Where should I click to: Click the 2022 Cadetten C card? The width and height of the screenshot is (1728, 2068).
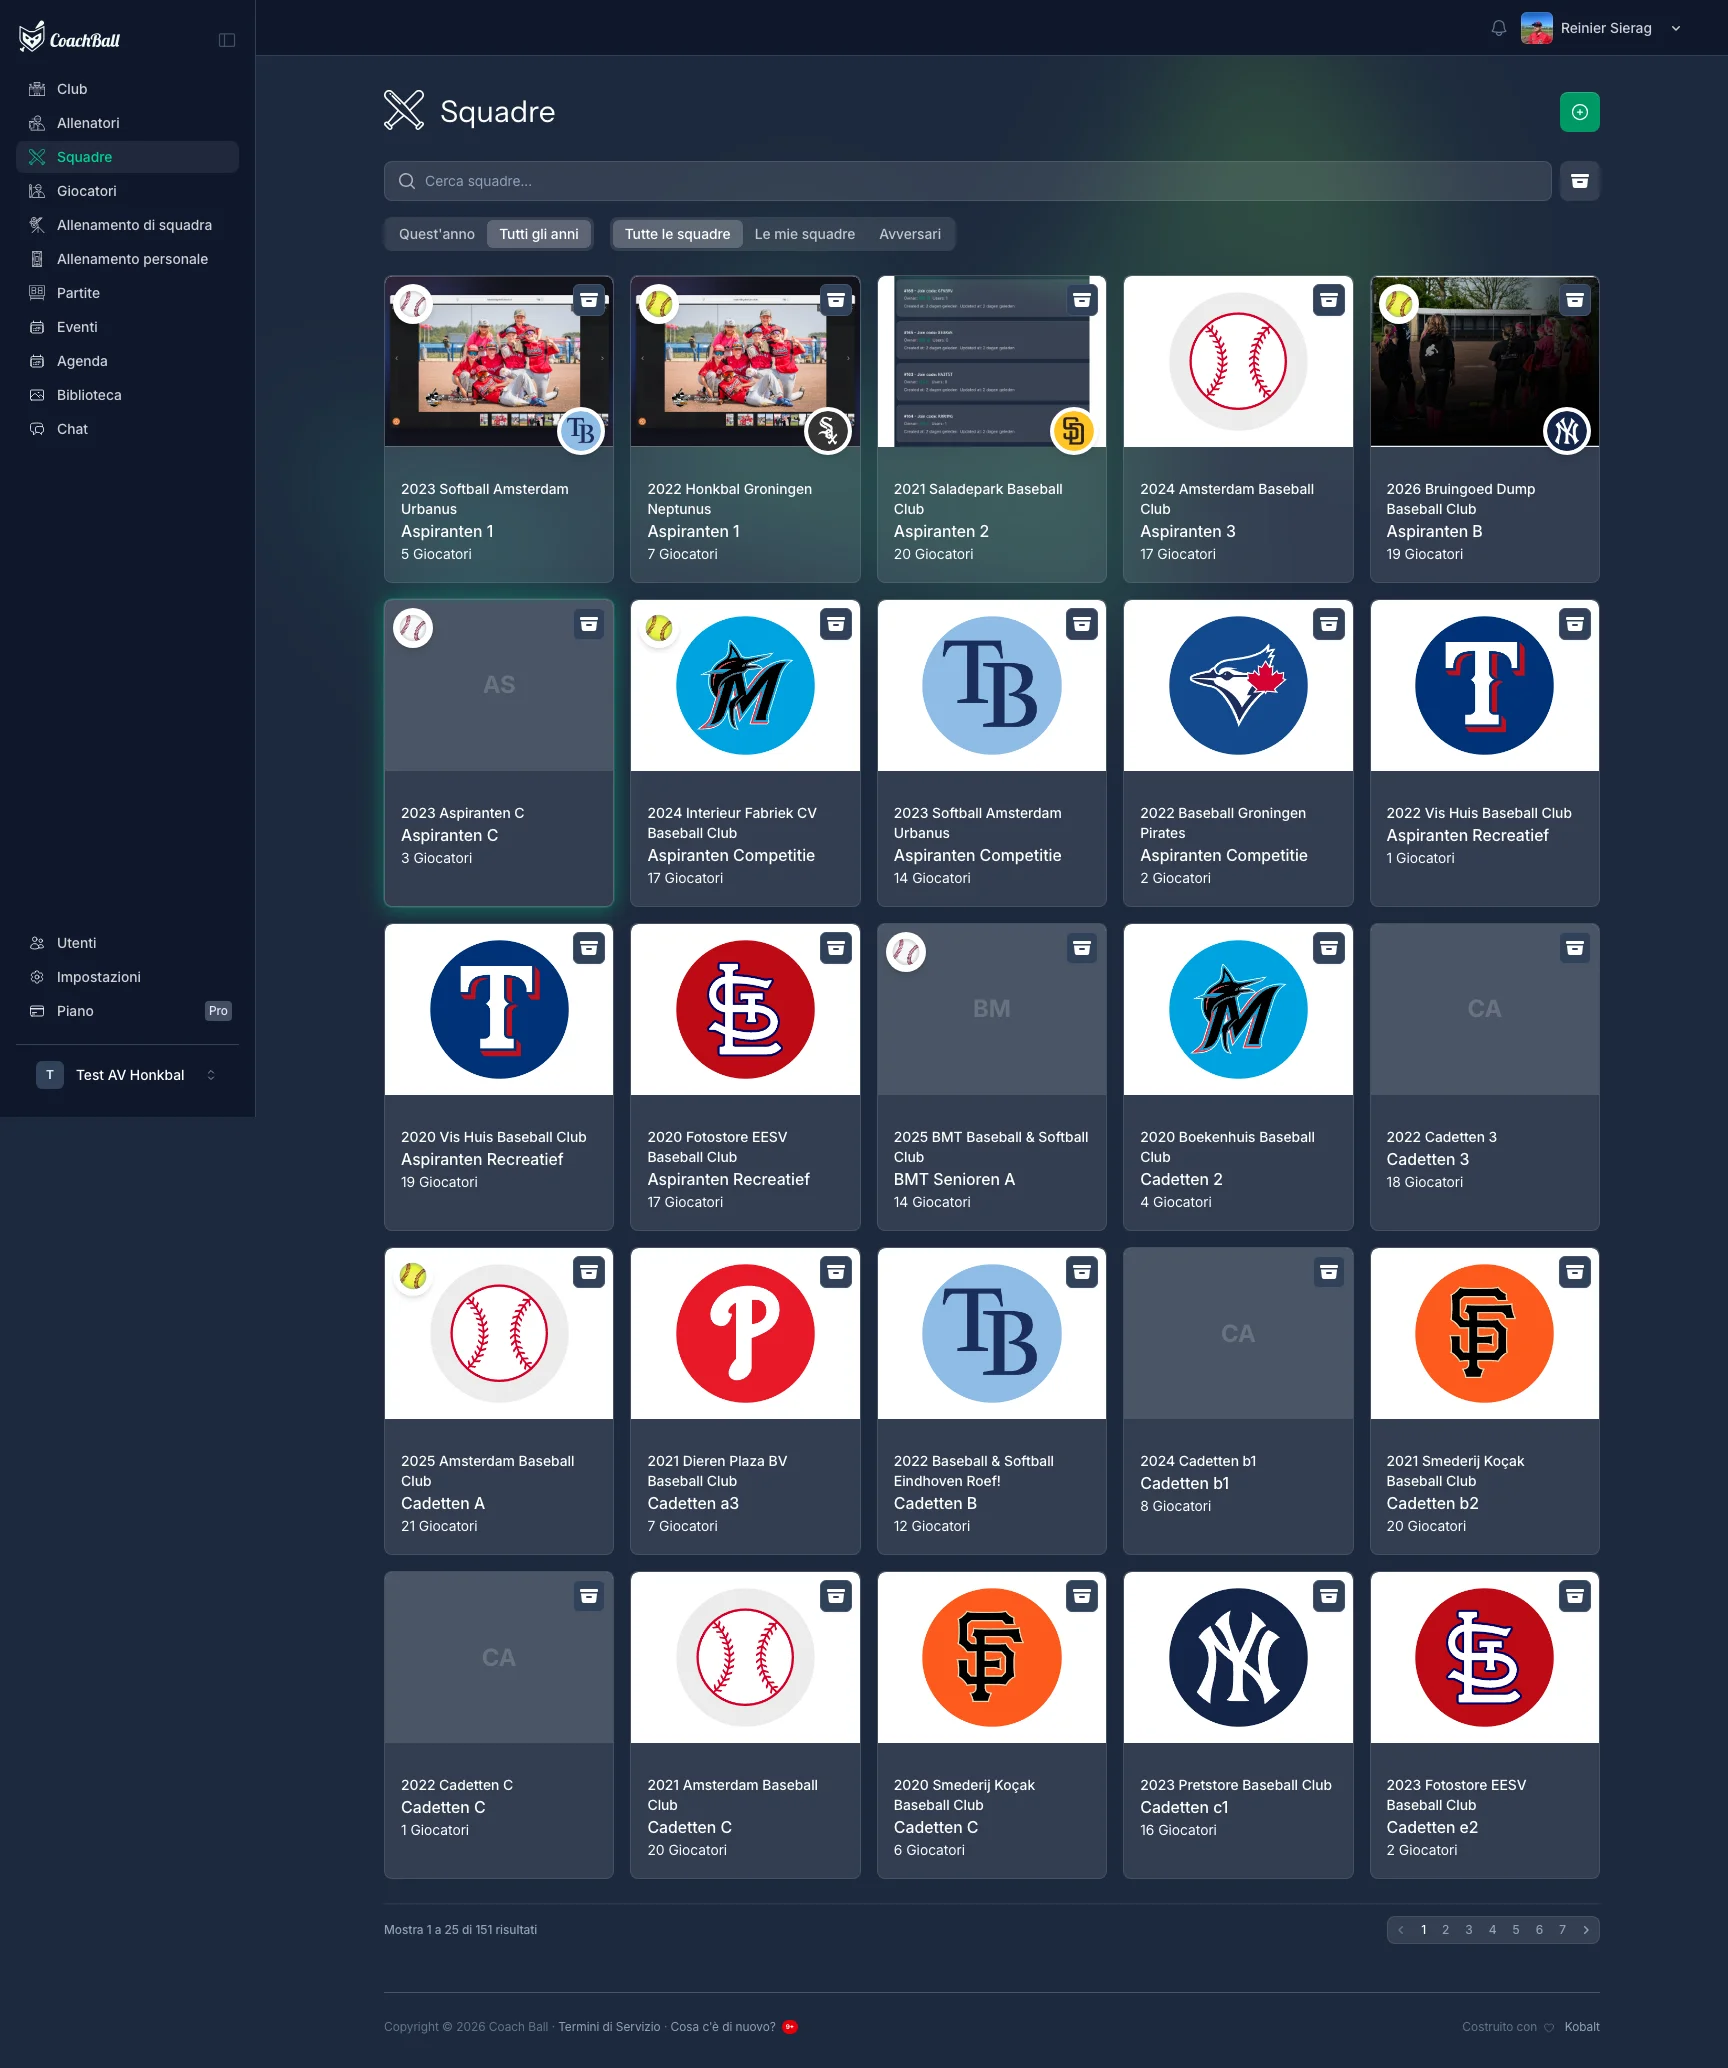pyautogui.click(x=499, y=1725)
